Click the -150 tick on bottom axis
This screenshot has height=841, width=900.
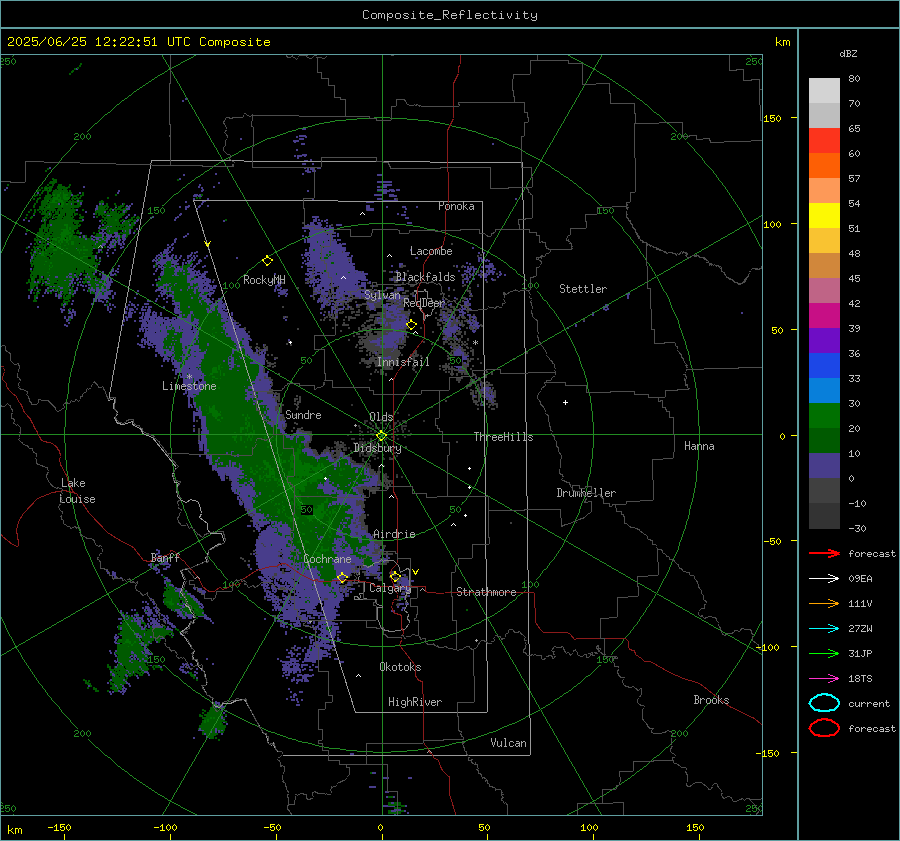click(59, 828)
